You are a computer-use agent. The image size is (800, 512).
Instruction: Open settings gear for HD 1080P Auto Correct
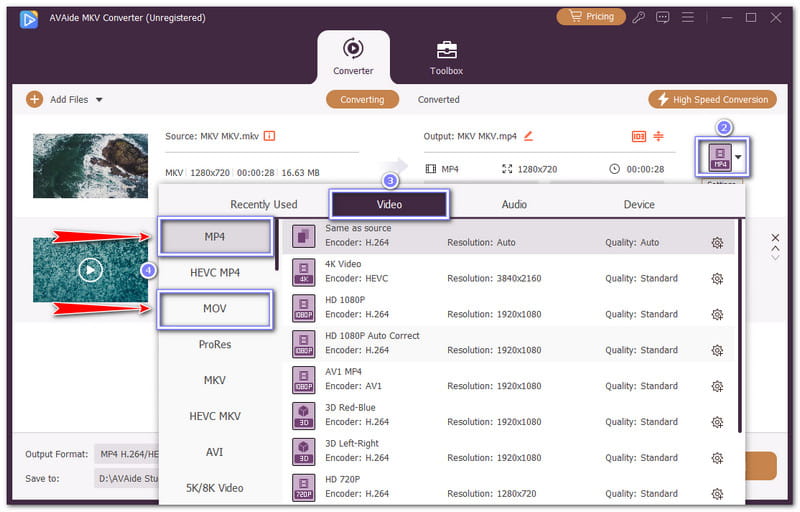click(717, 350)
